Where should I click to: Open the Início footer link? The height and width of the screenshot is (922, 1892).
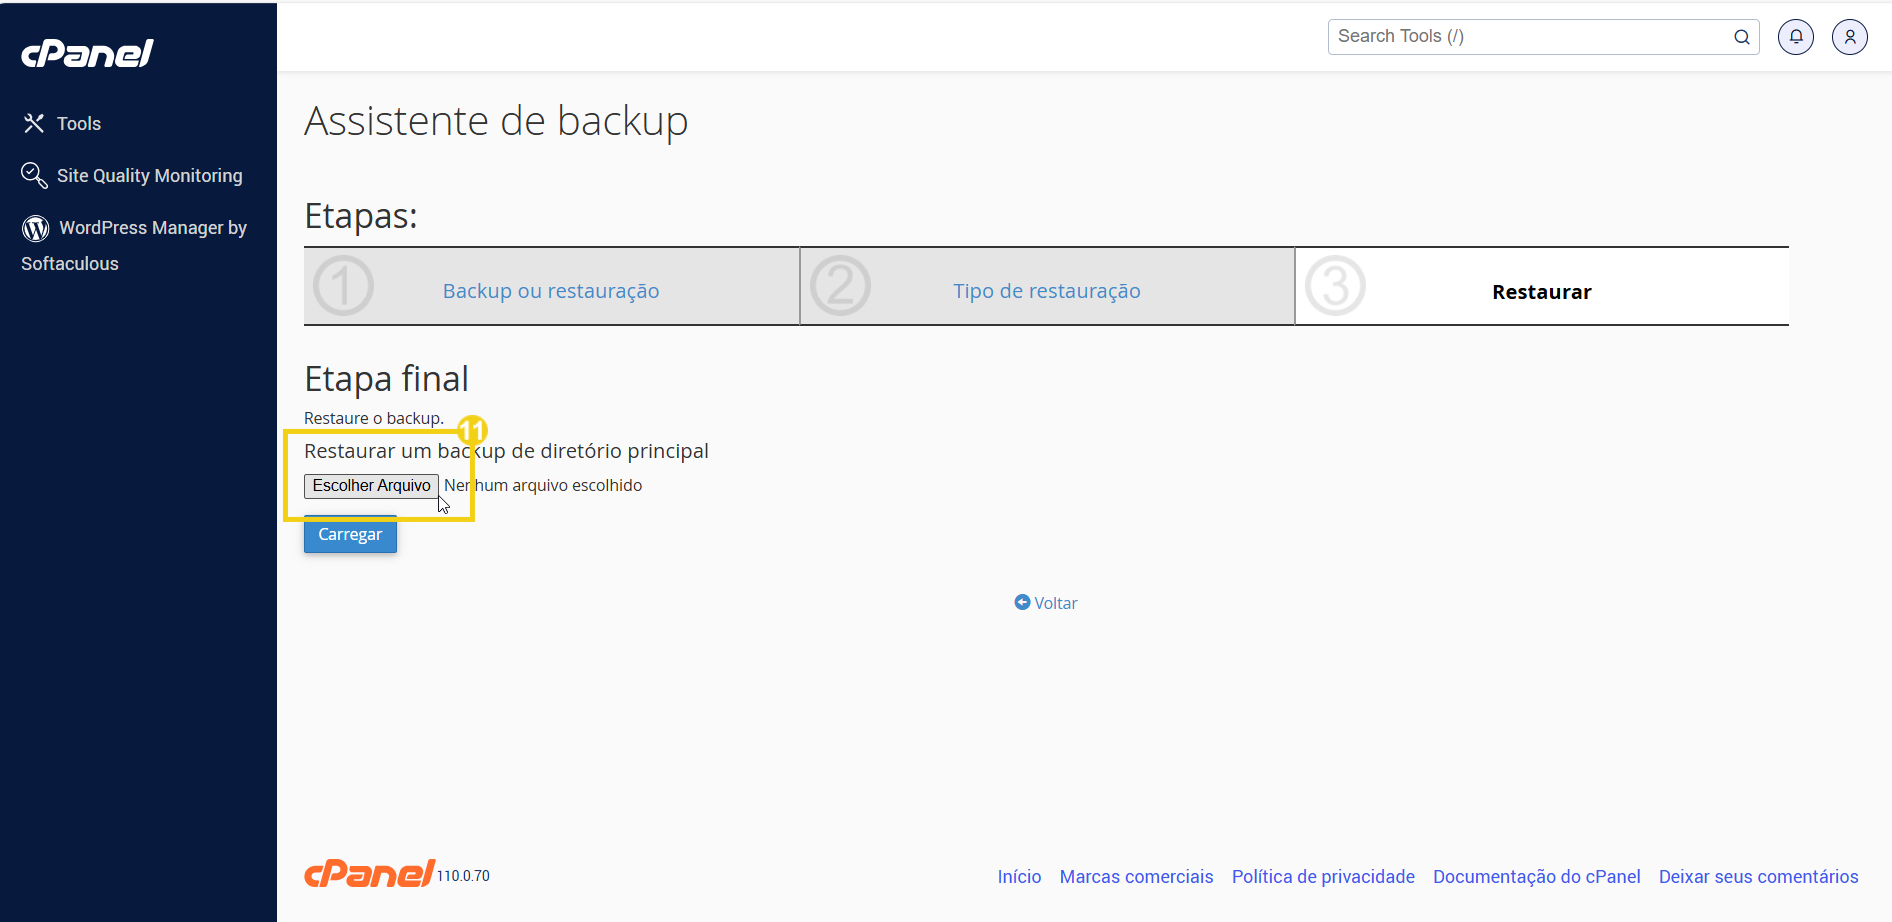pyautogui.click(x=1019, y=877)
